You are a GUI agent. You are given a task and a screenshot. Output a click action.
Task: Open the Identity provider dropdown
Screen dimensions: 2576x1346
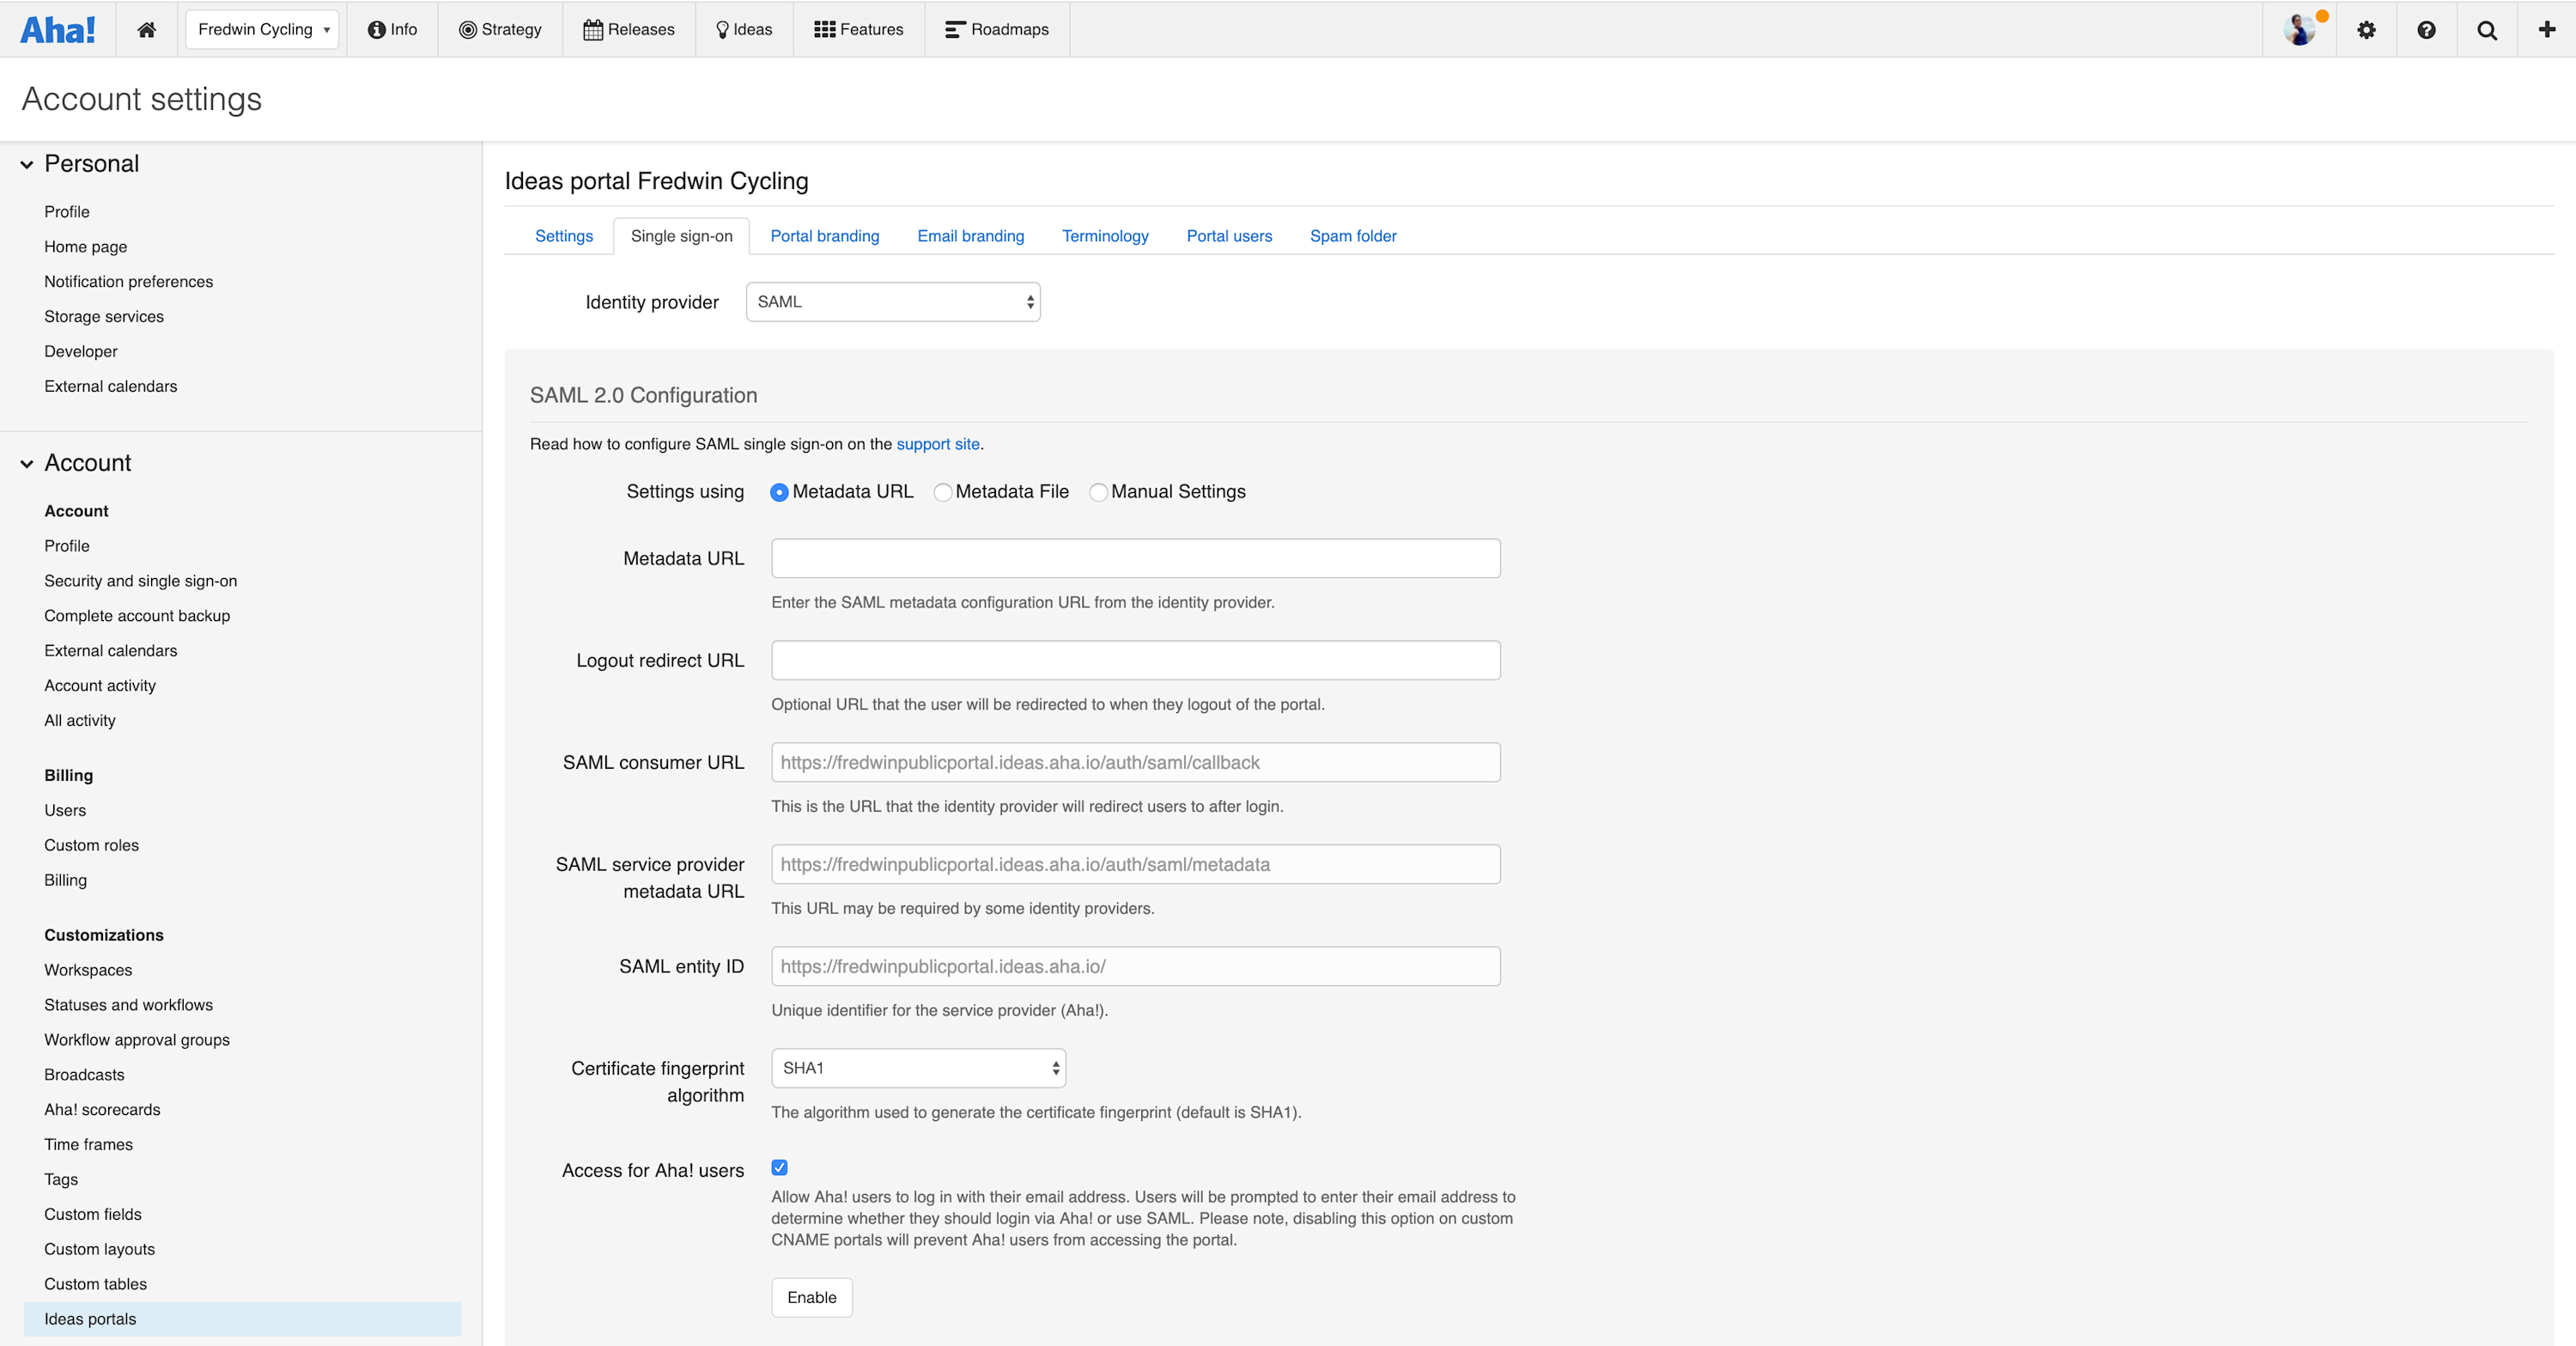(x=891, y=301)
